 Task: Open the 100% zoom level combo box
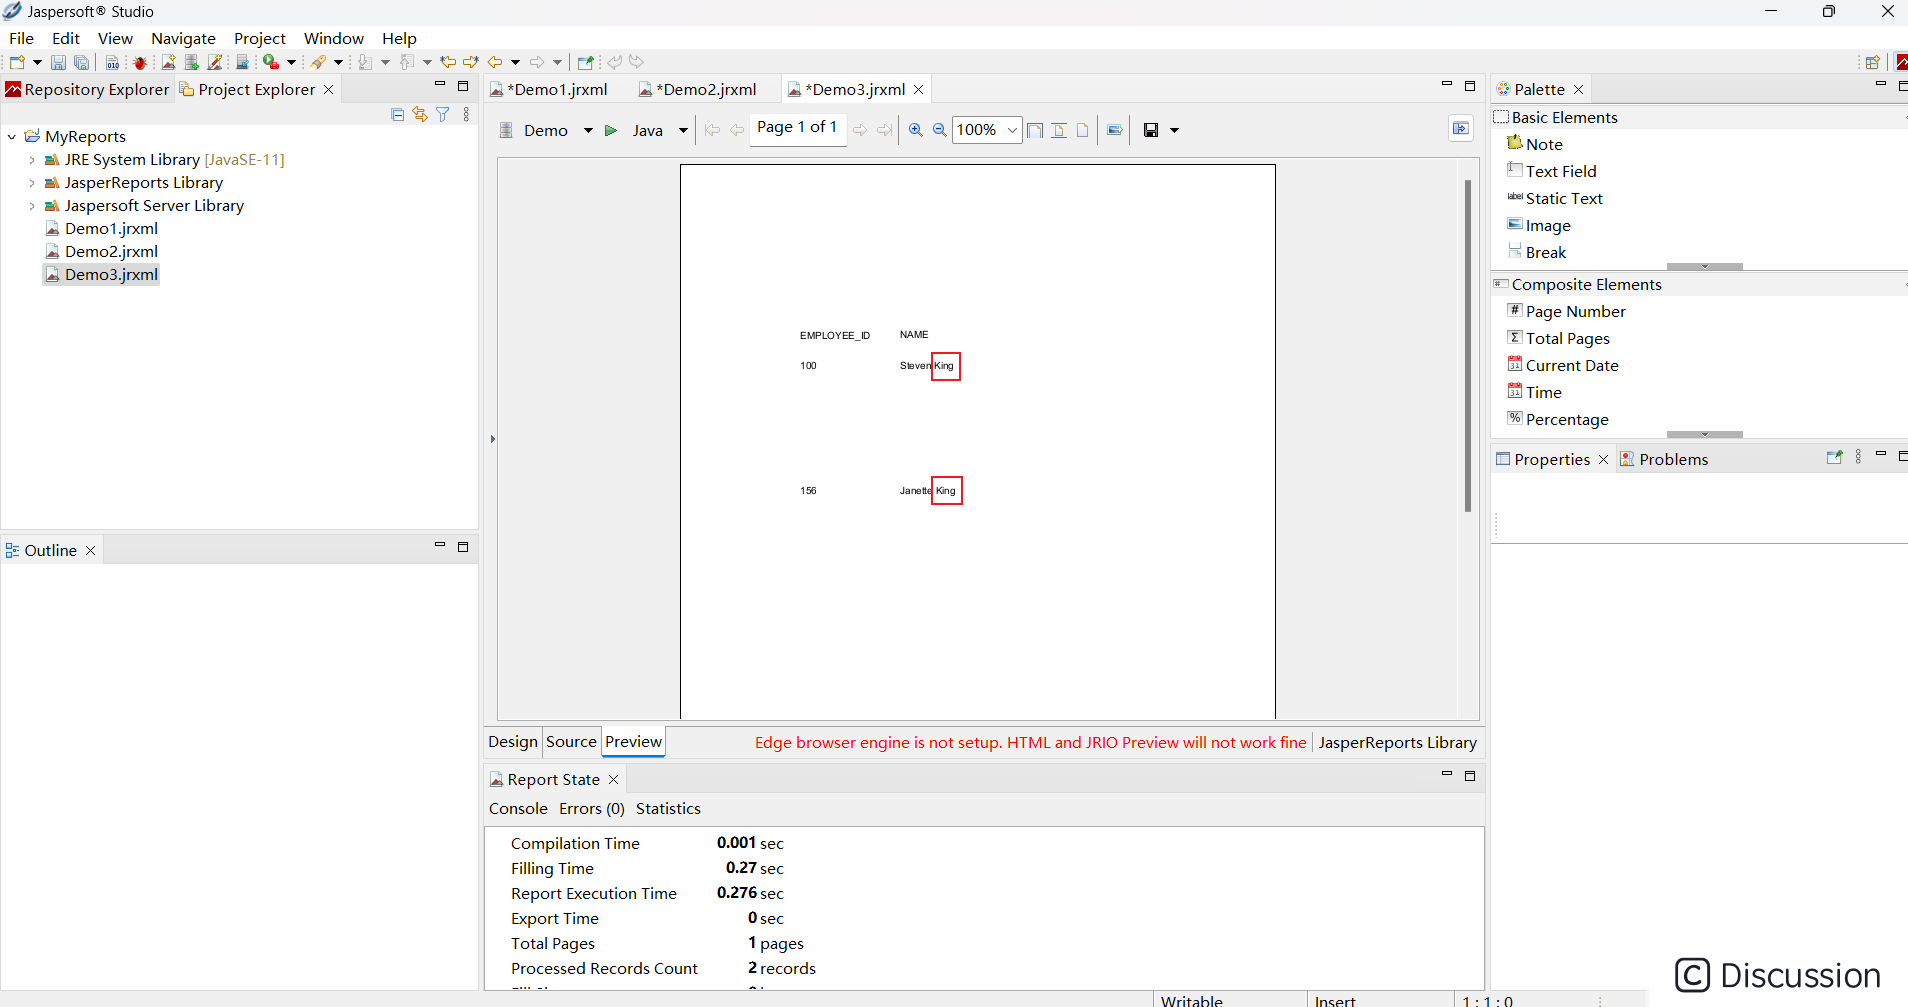point(987,130)
